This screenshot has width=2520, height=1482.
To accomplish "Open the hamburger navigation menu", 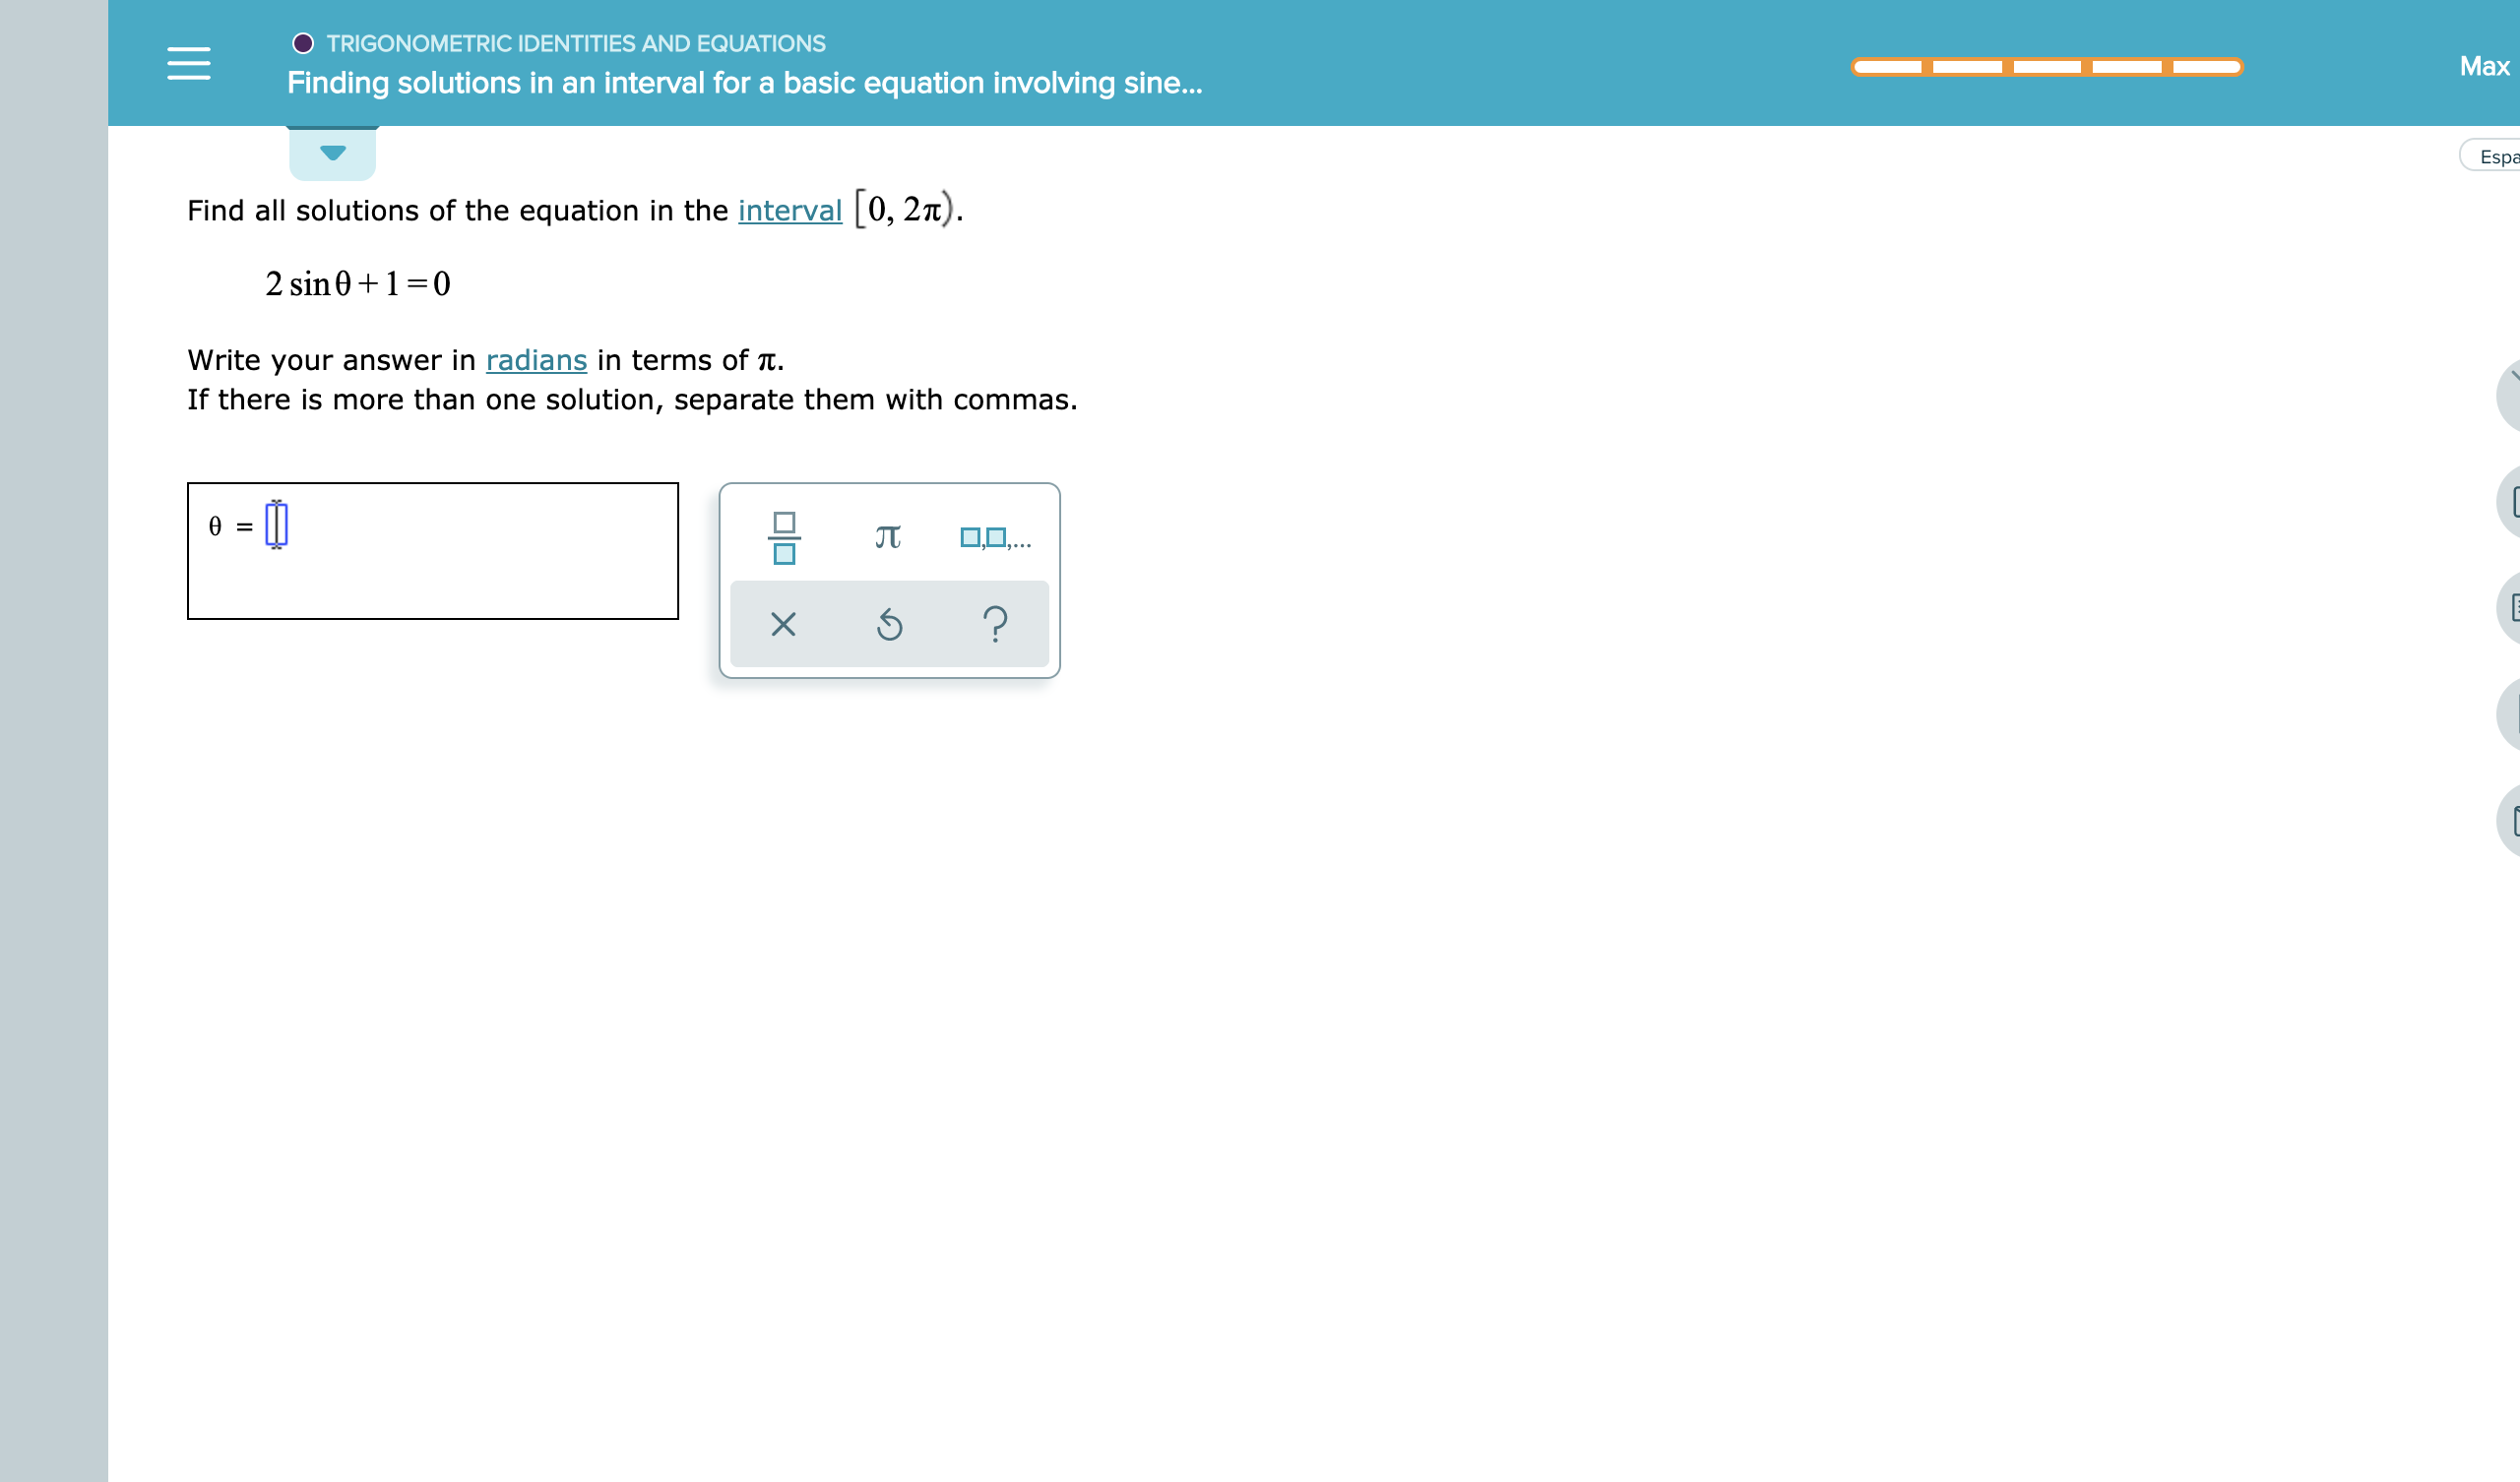I will [x=189, y=63].
